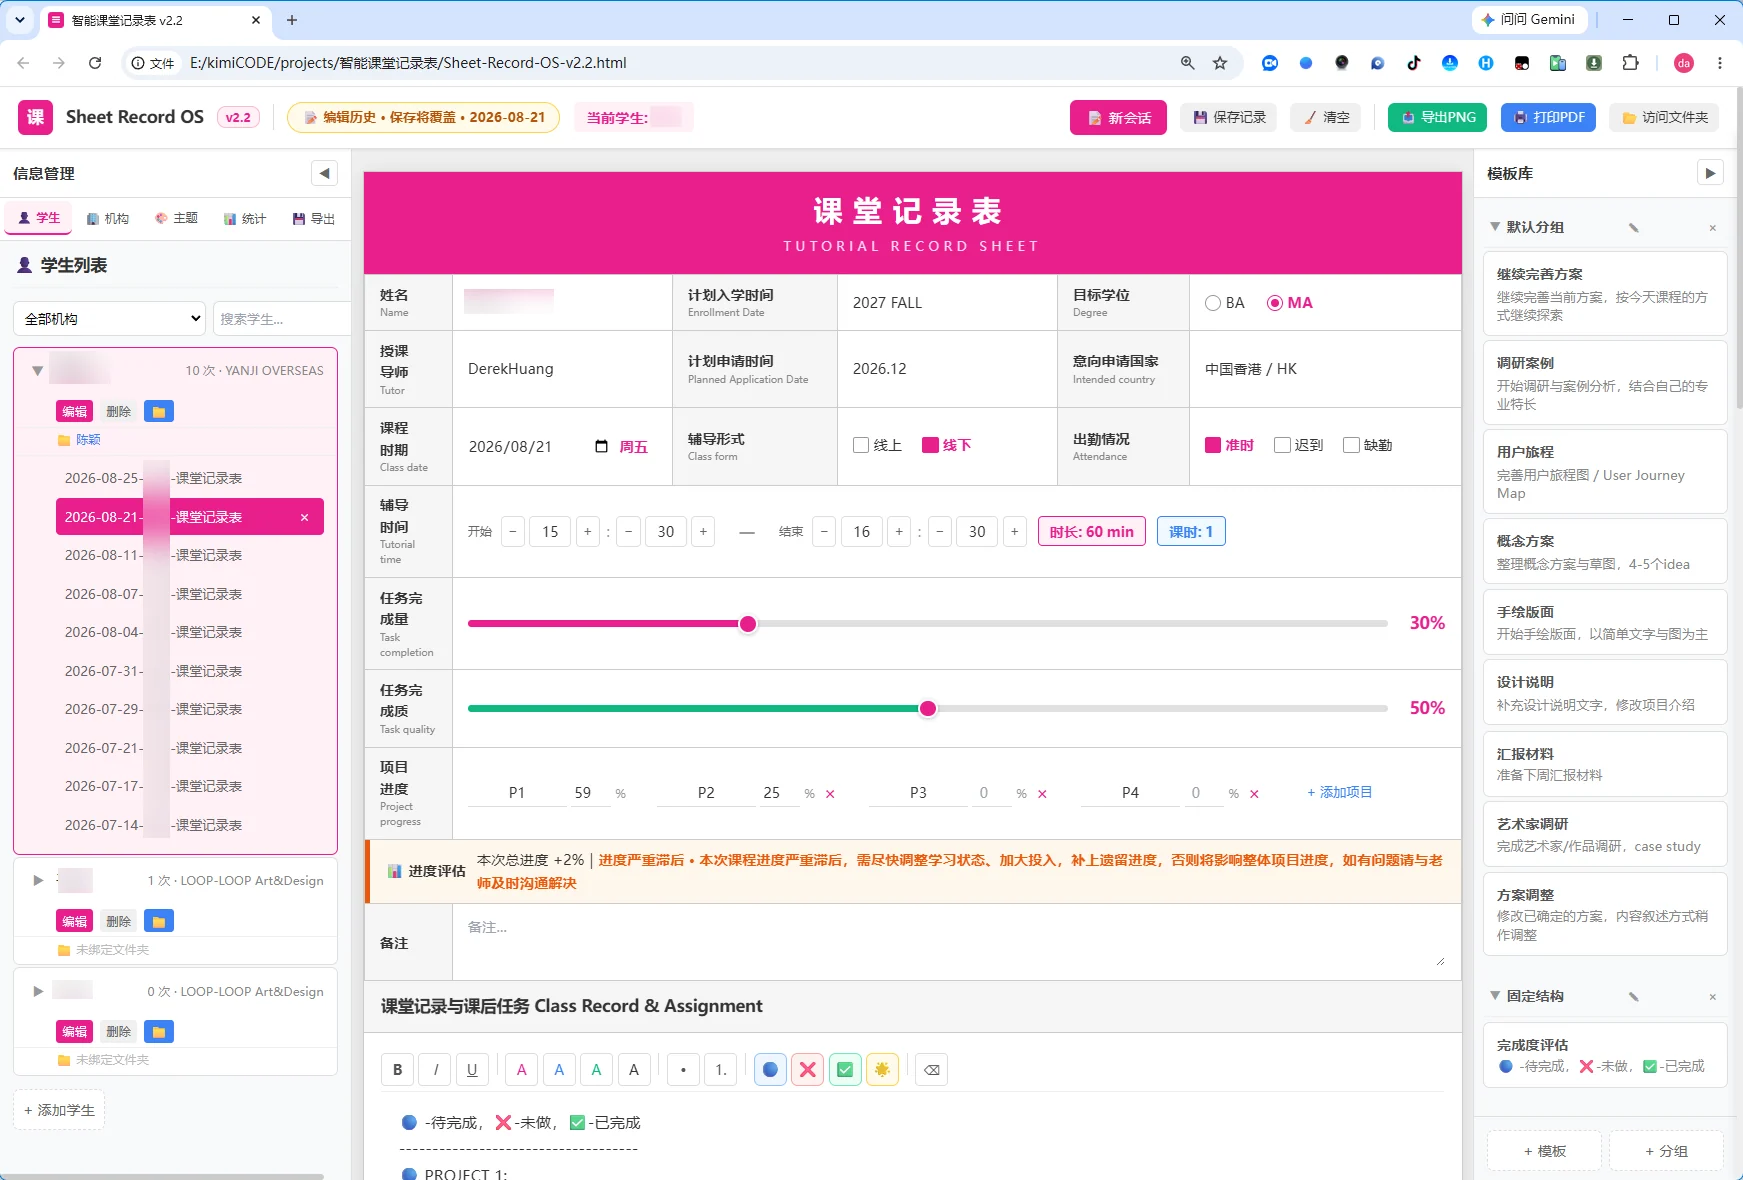Decrease the end hour with minus
Screen dimensions: 1743x1180
(x=824, y=532)
